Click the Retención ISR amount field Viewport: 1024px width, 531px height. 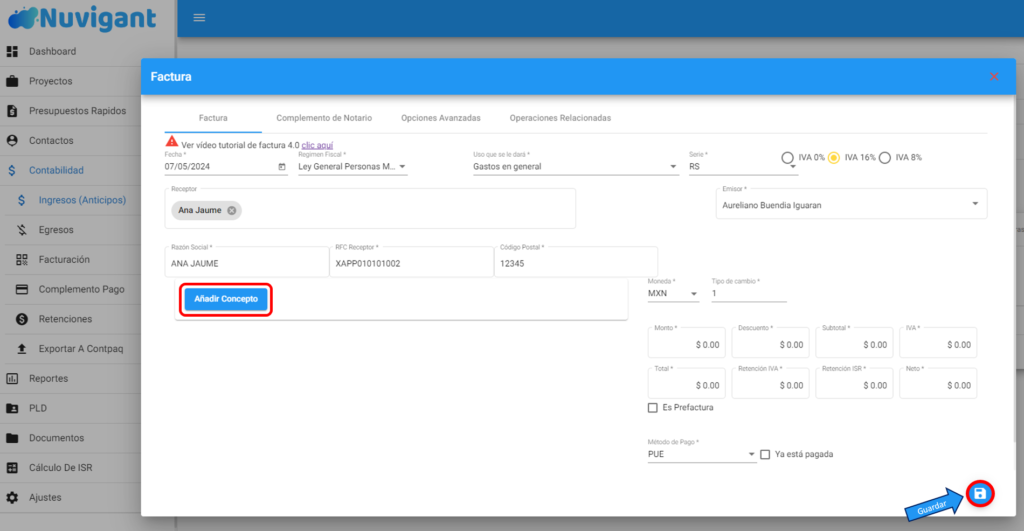tap(854, 383)
